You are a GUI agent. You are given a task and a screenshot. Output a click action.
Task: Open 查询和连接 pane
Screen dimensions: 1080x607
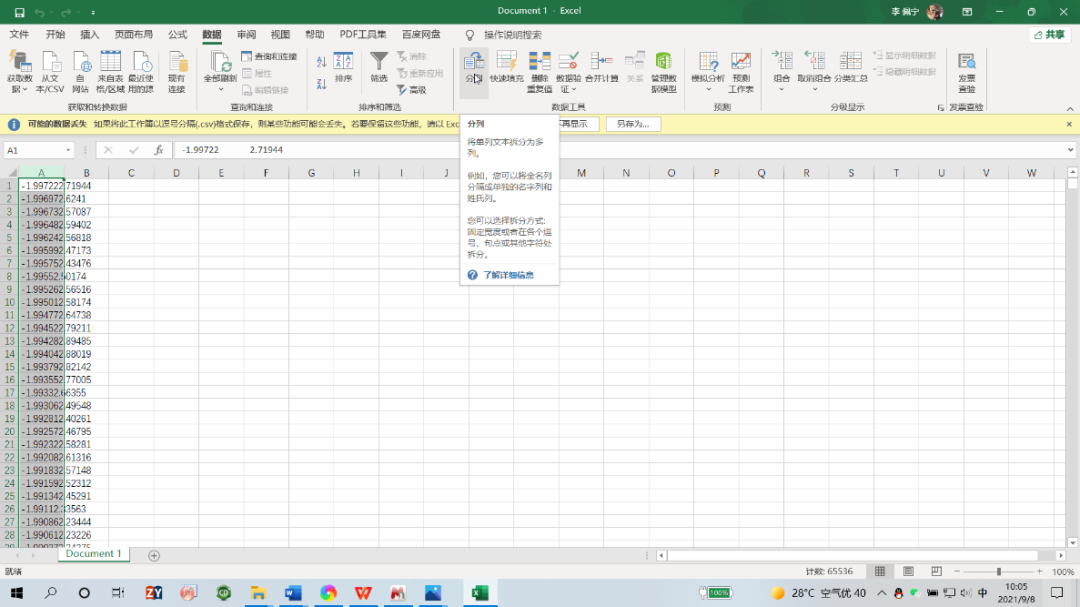coord(269,56)
